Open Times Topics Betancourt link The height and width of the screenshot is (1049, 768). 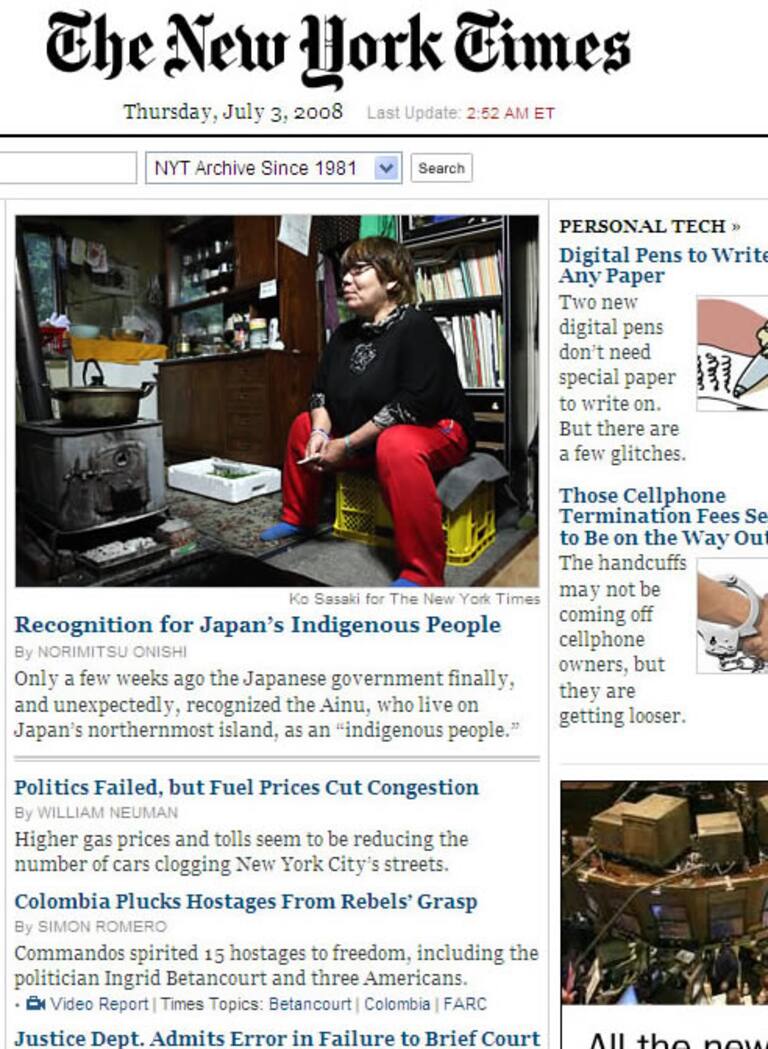tap(309, 1004)
